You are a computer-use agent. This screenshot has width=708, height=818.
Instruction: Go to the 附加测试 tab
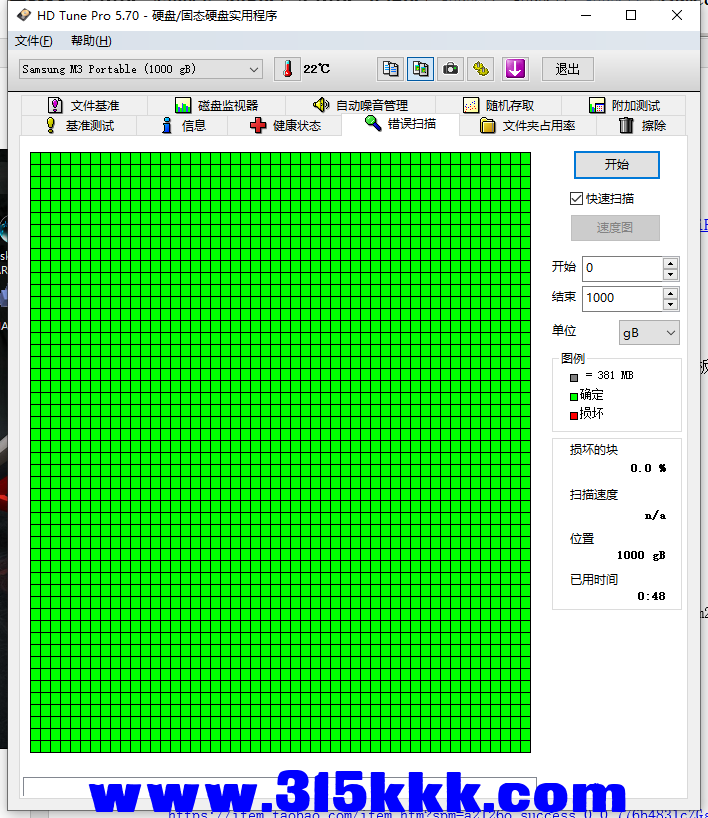(x=624, y=105)
